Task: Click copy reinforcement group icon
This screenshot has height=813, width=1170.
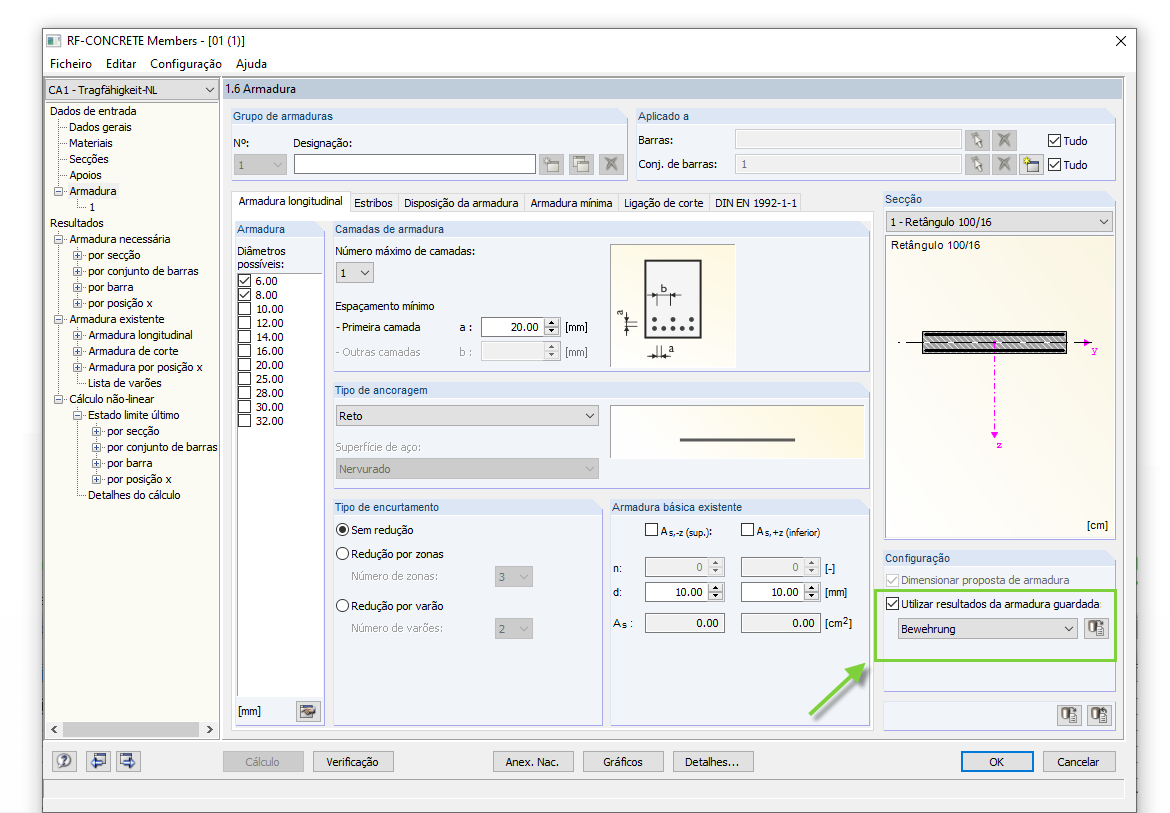Action: (x=581, y=164)
